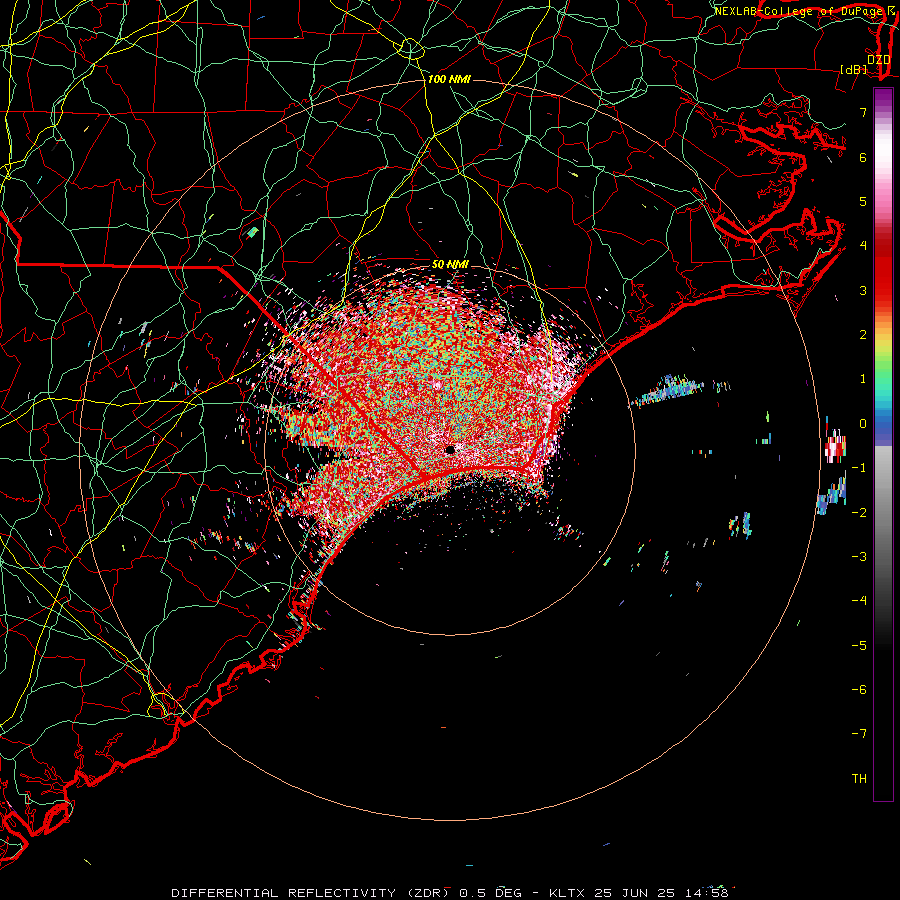This screenshot has height=900, width=900.
Task: Click the red section of the color bar
Action: point(883,264)
